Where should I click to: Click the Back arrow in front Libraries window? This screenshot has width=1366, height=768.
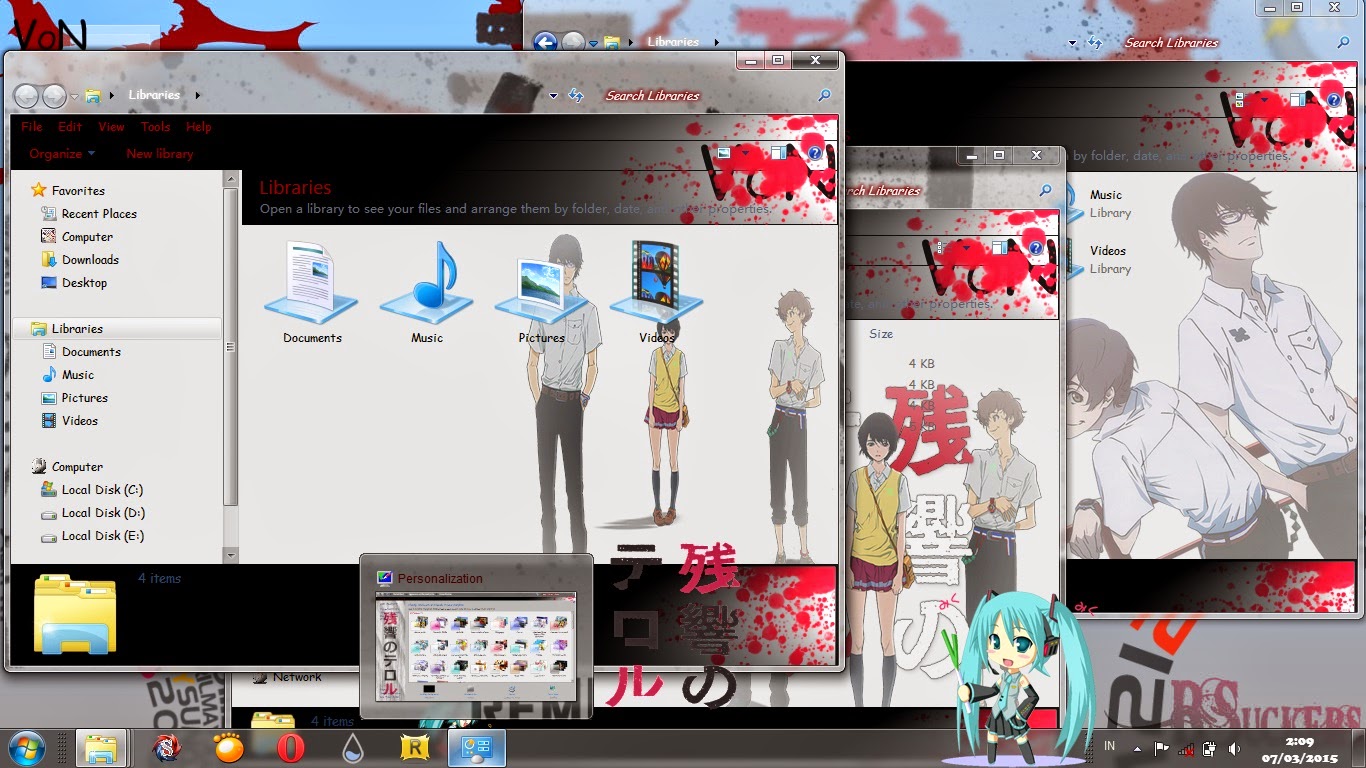coord(26,96)
